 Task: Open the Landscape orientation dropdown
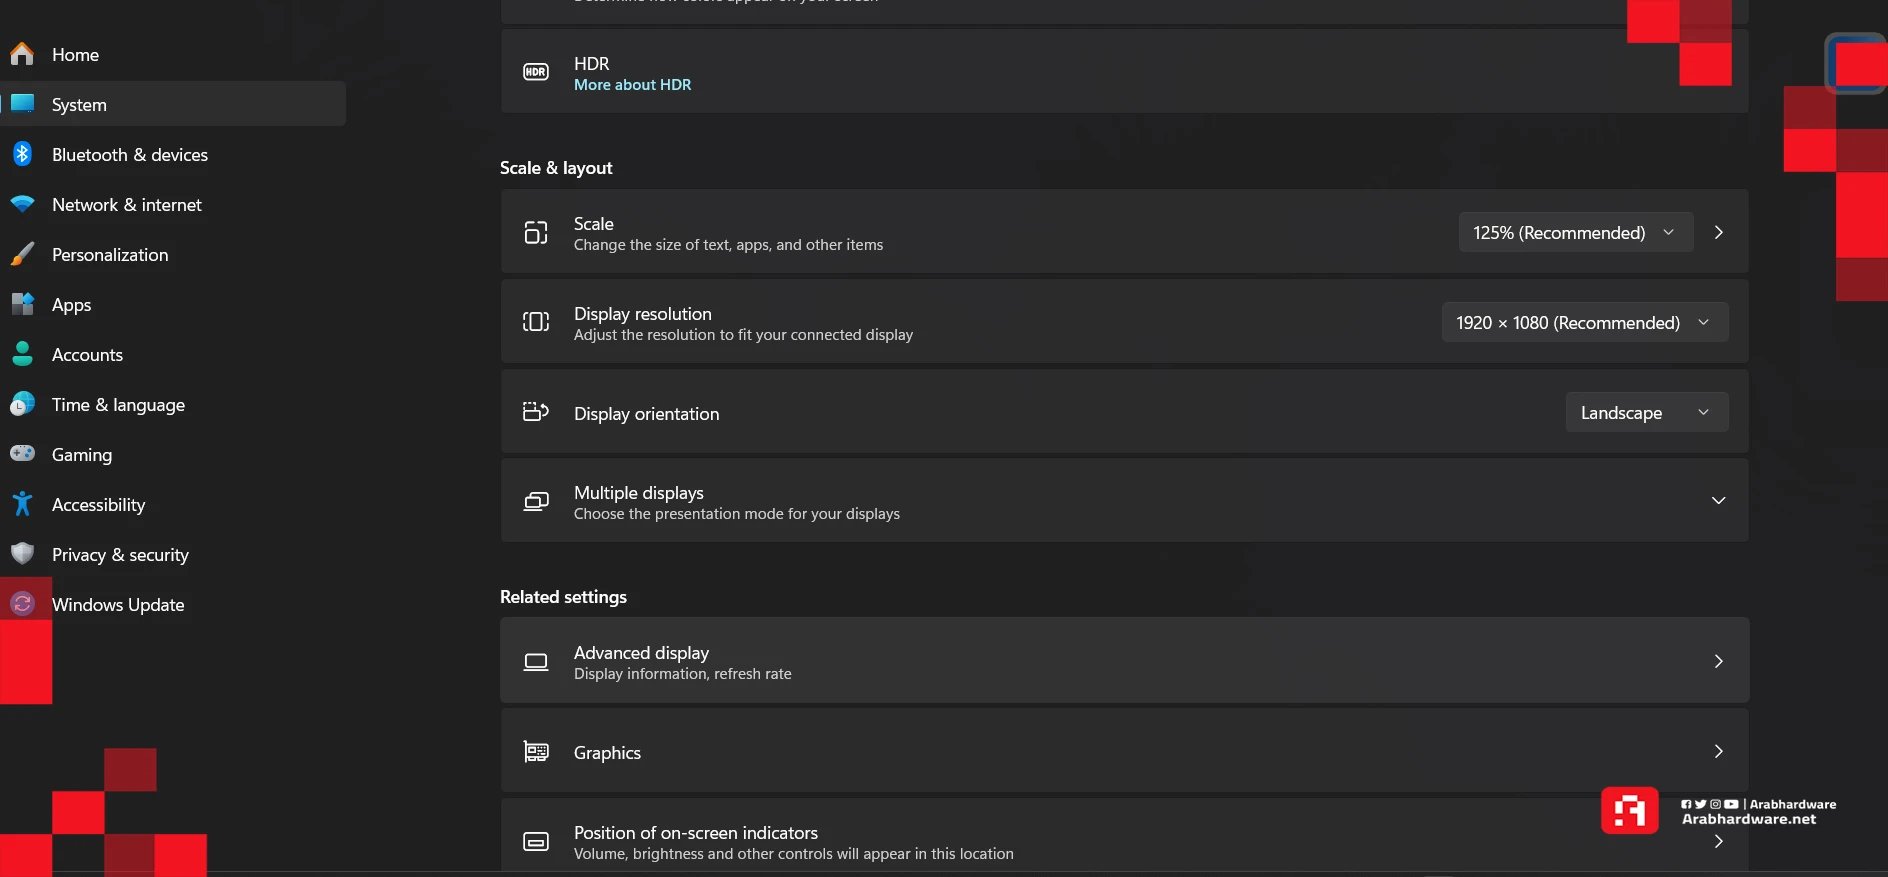point(1647,412)
